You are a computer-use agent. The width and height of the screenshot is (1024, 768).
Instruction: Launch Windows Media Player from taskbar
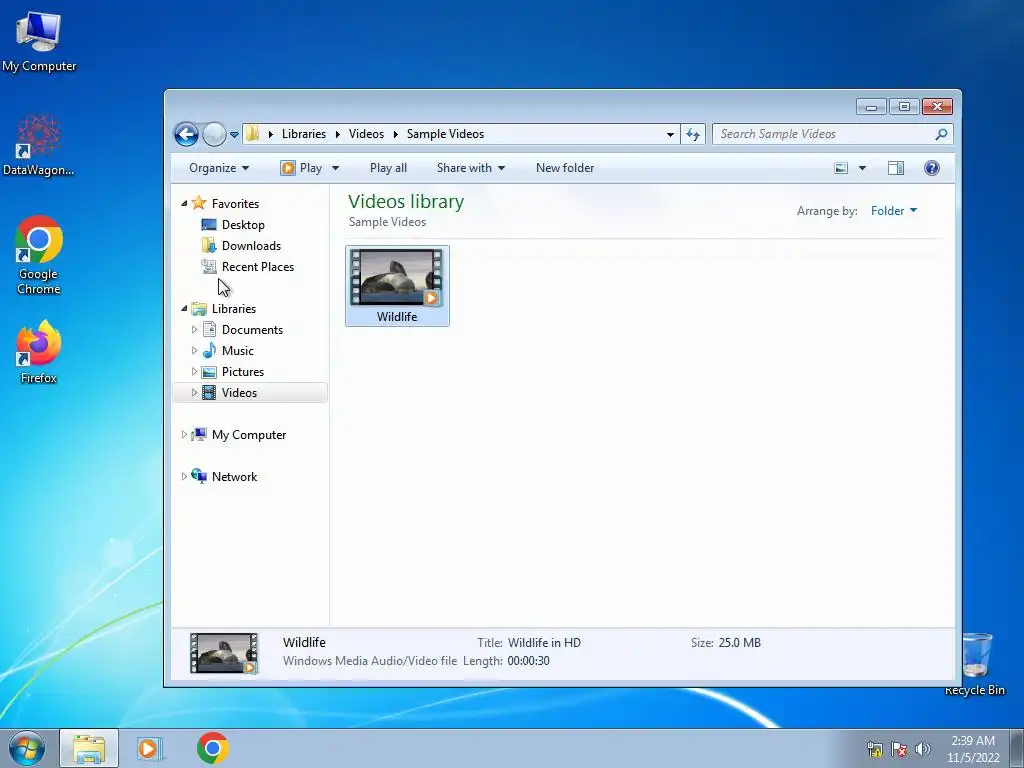point(149,748)
